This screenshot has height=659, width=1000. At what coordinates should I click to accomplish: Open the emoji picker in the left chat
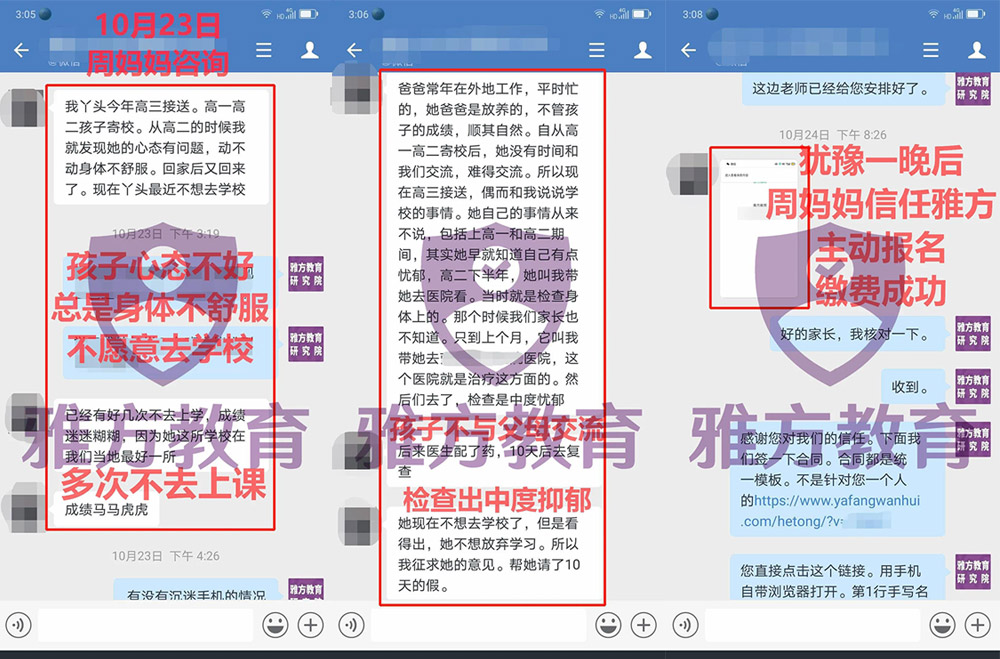274,625
